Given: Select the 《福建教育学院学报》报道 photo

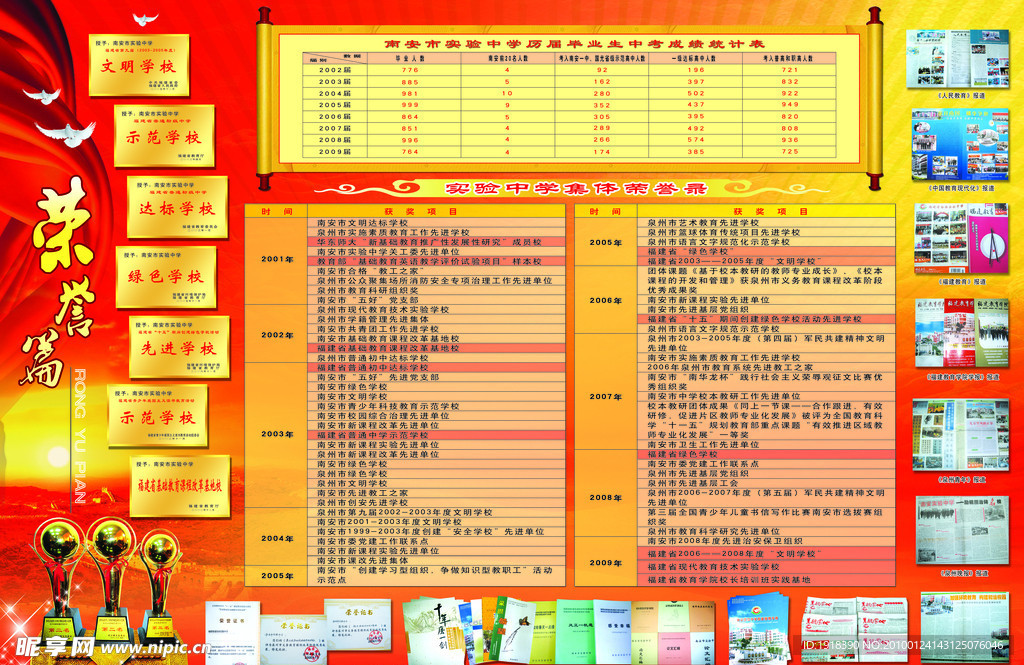Looking at the screenshot, I should point(962,333).
